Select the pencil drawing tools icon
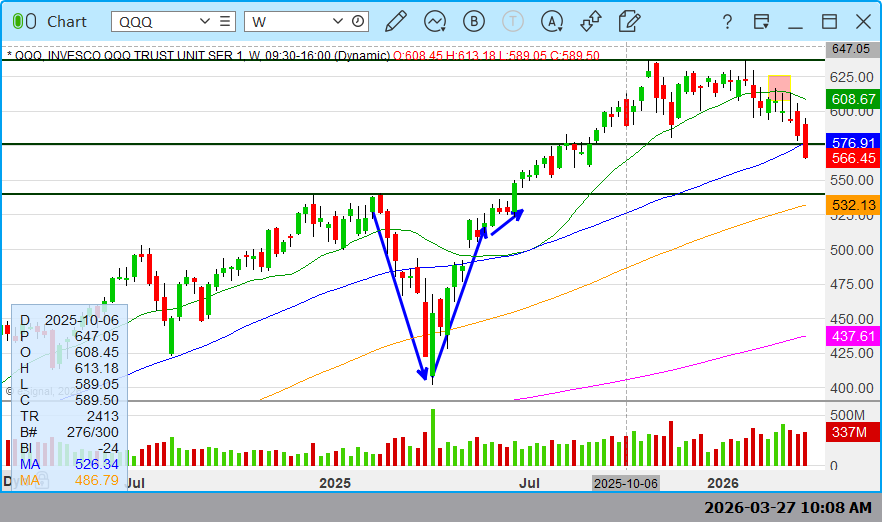 click(x=396, y=21)
